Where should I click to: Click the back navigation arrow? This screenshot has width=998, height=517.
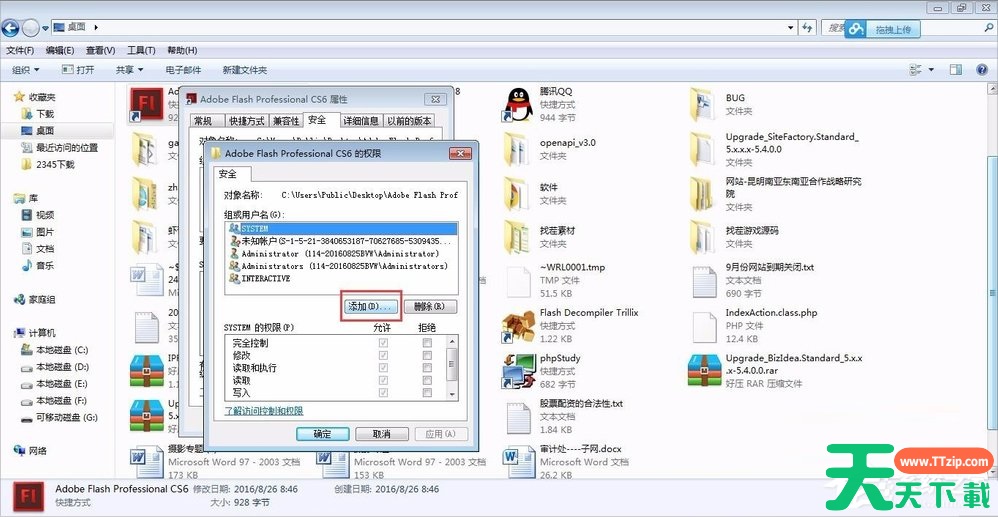pyautogui.click(x=10, y=27)
